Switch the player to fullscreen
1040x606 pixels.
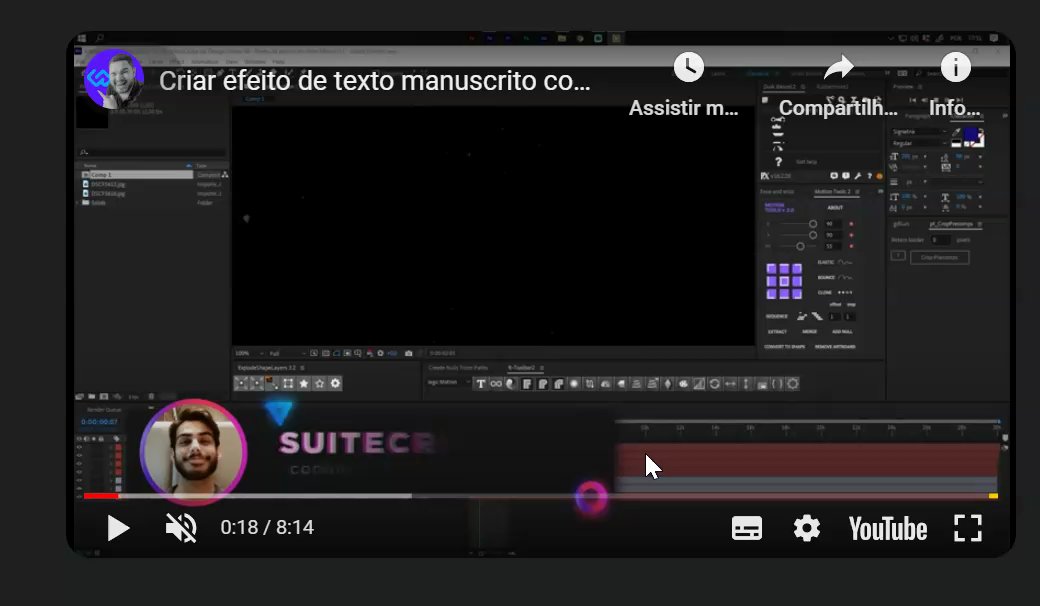click(x=968, y=528)
